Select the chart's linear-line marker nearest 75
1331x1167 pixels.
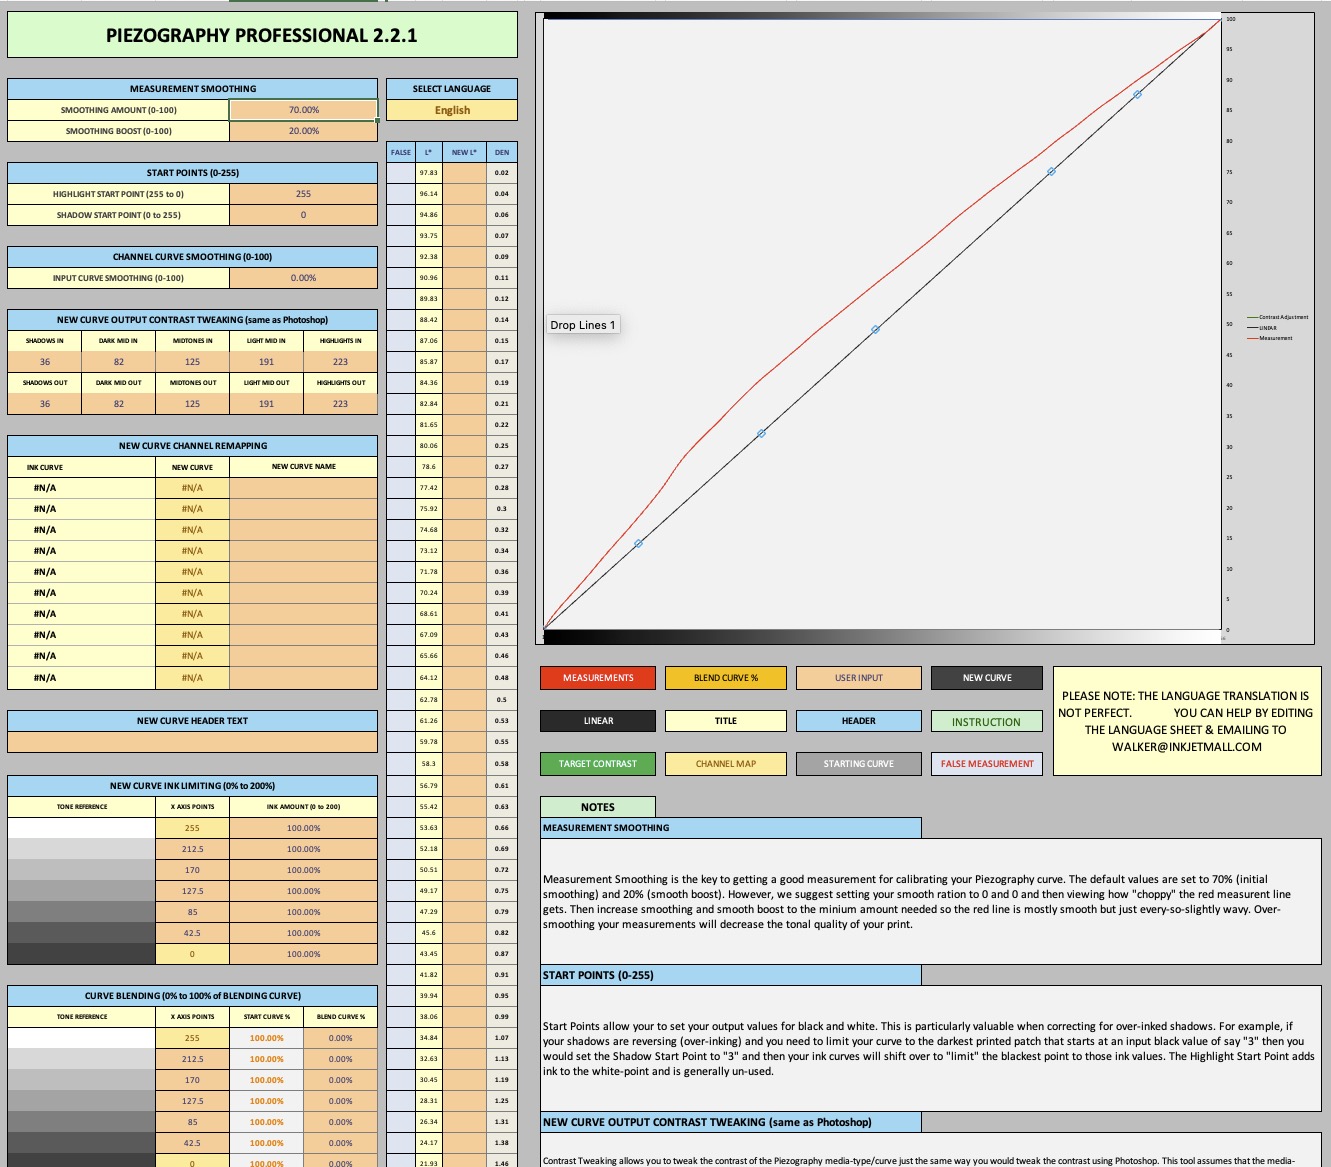1051,172
